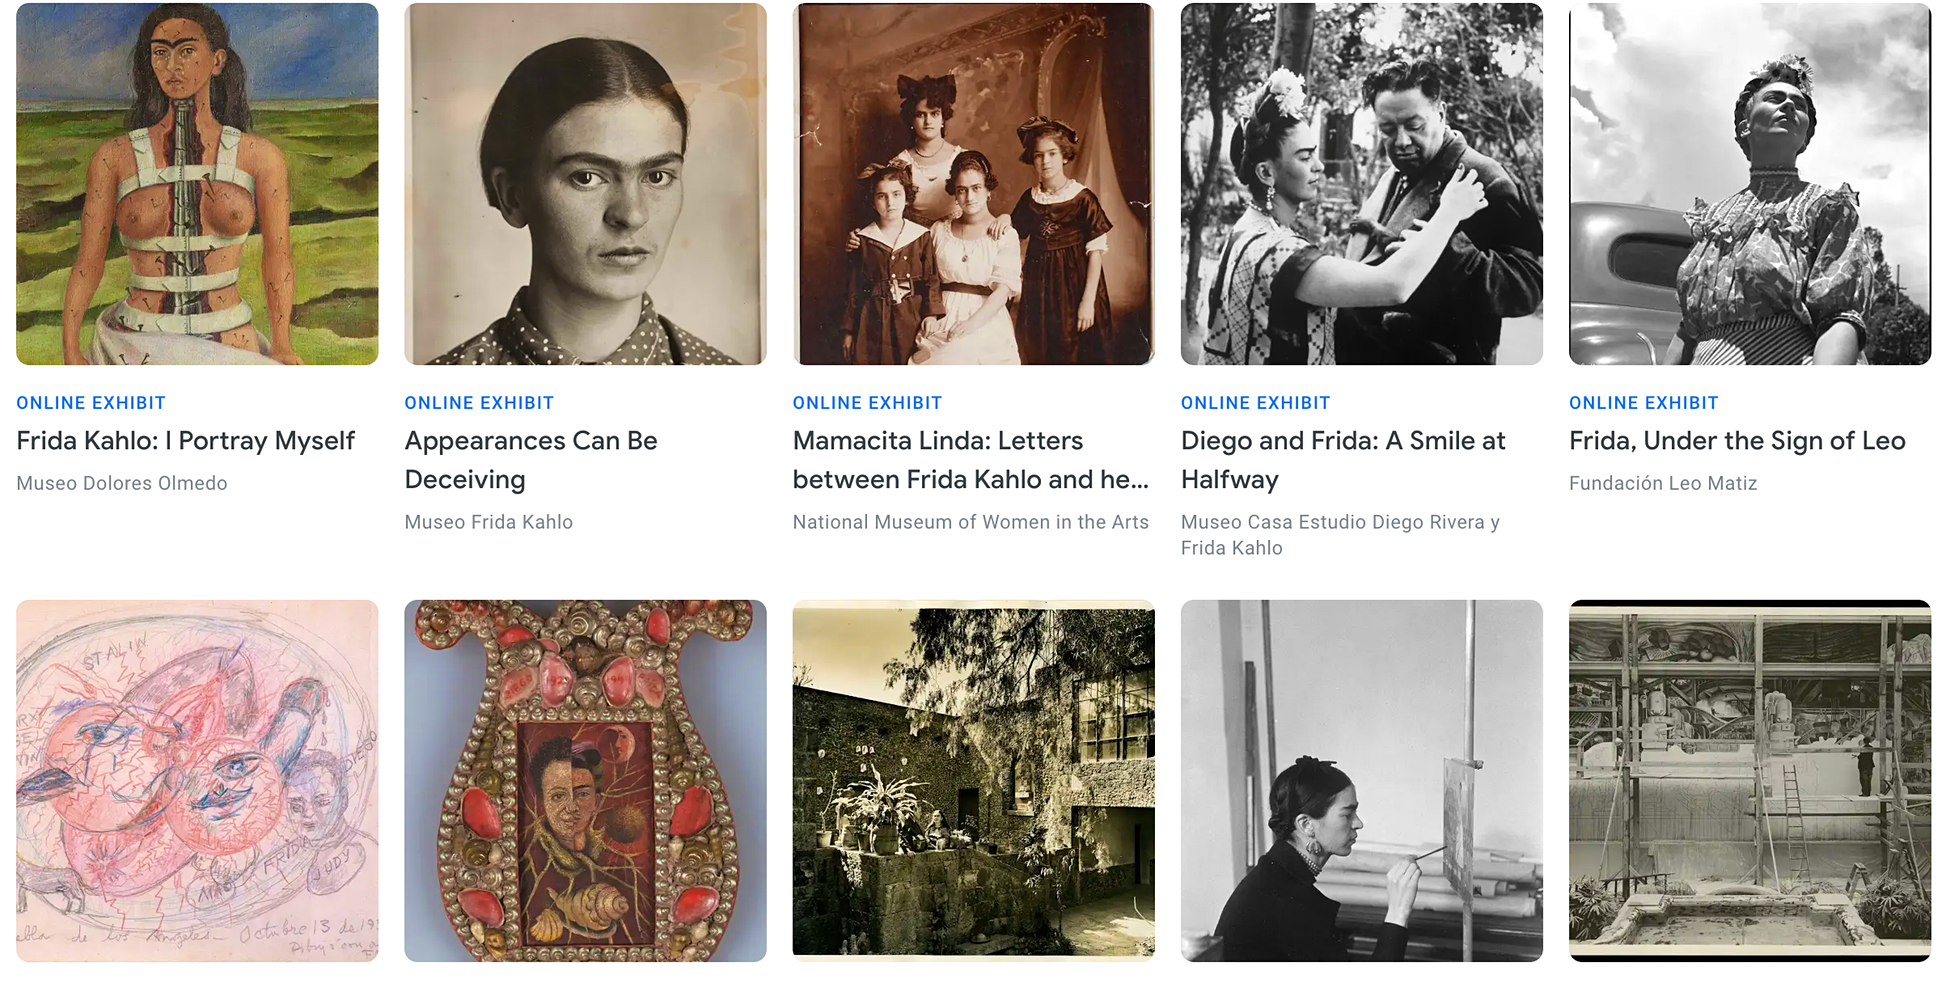Viewport: 1946px width, 988px height.
Task: Select the sepia family portrait thumbnail
Action: 973,184
